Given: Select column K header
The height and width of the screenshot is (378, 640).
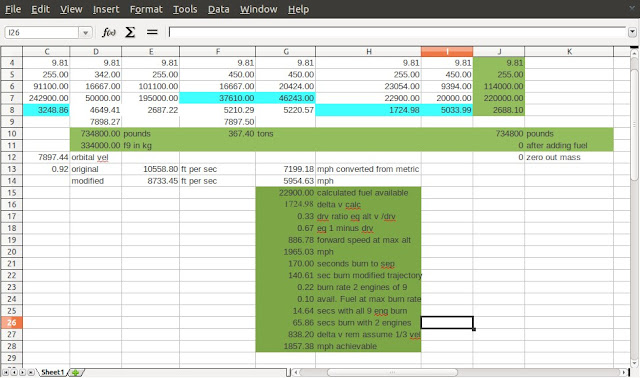Looking at the screenshot, I should click(569, 51).
